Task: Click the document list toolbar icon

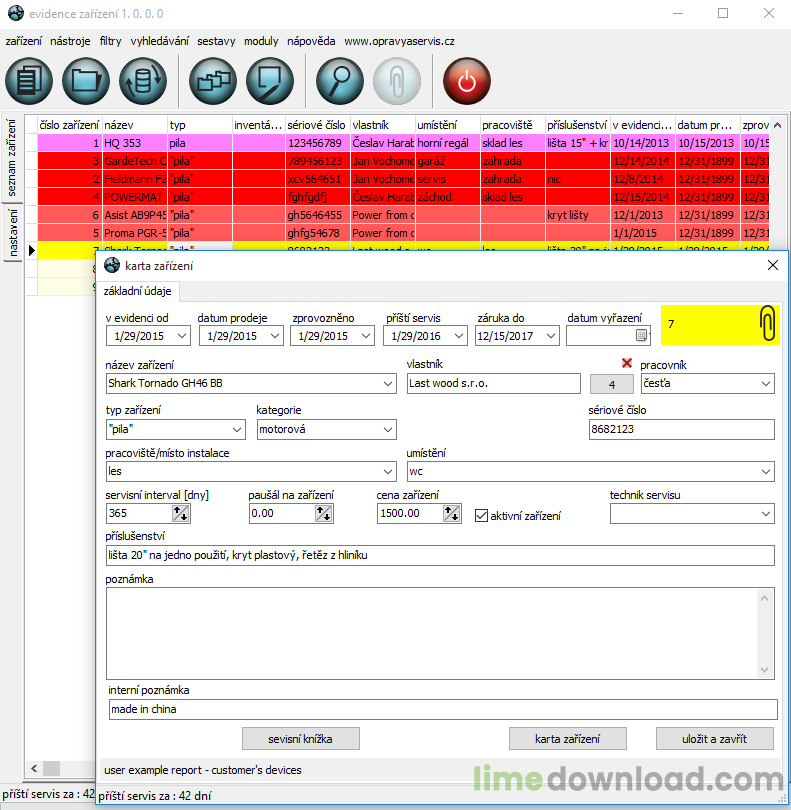Action: [30, 81]
